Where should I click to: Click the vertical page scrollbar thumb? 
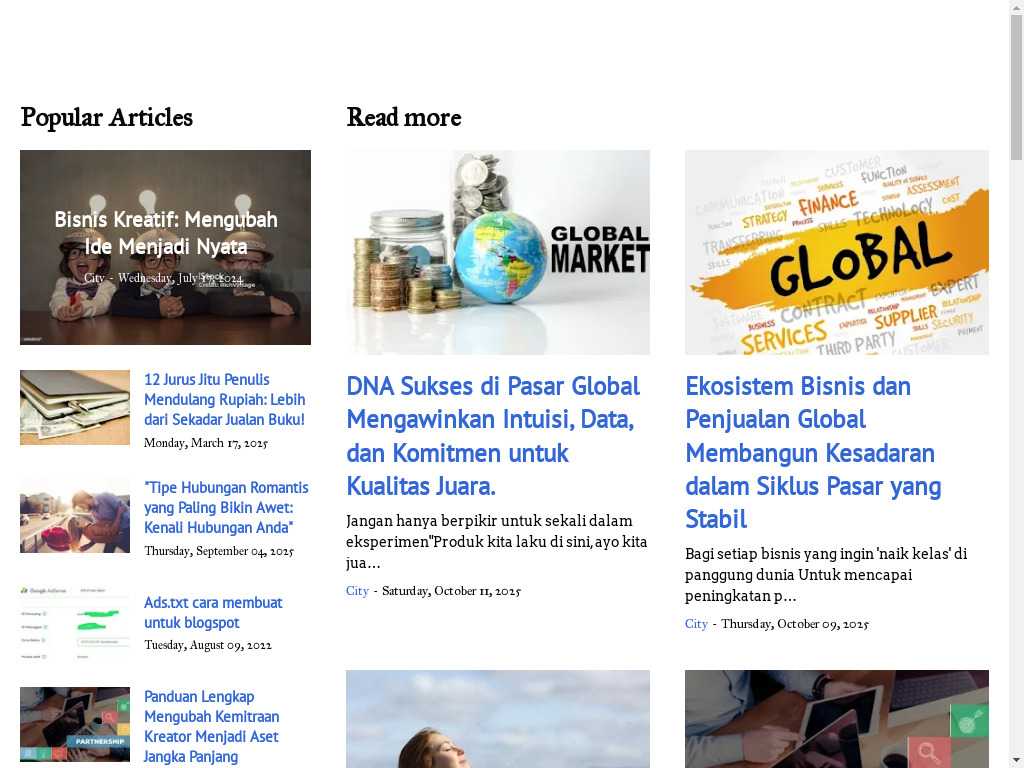pyautogui.click(x=1017, y=86)
